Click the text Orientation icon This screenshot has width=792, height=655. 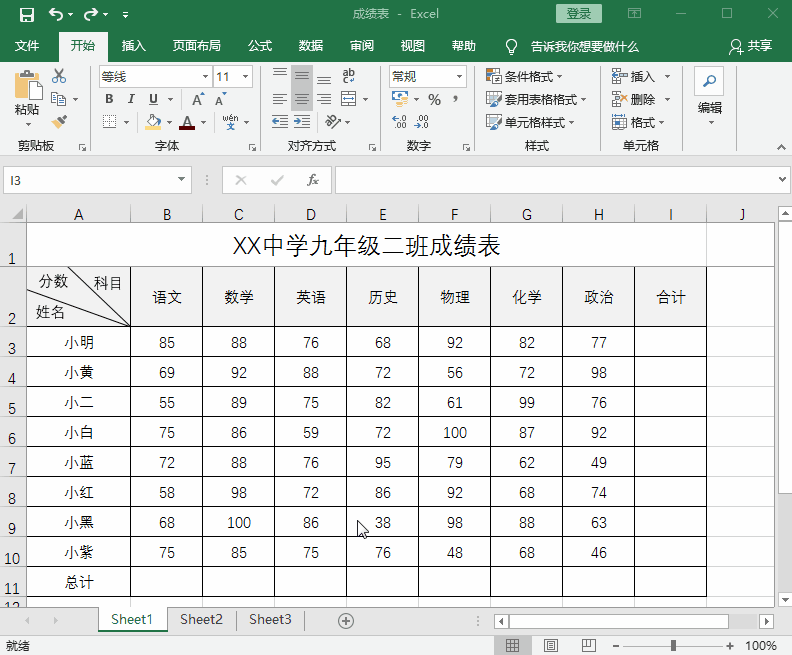click(333, 121)
